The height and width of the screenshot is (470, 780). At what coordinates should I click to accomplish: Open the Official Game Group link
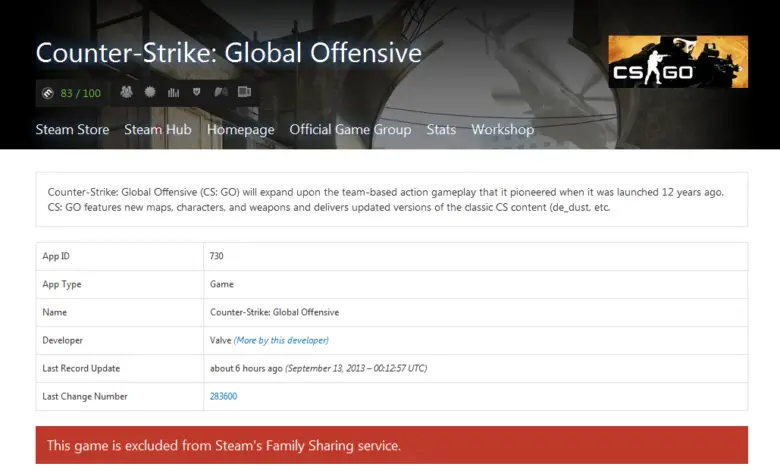click(350, 129)
